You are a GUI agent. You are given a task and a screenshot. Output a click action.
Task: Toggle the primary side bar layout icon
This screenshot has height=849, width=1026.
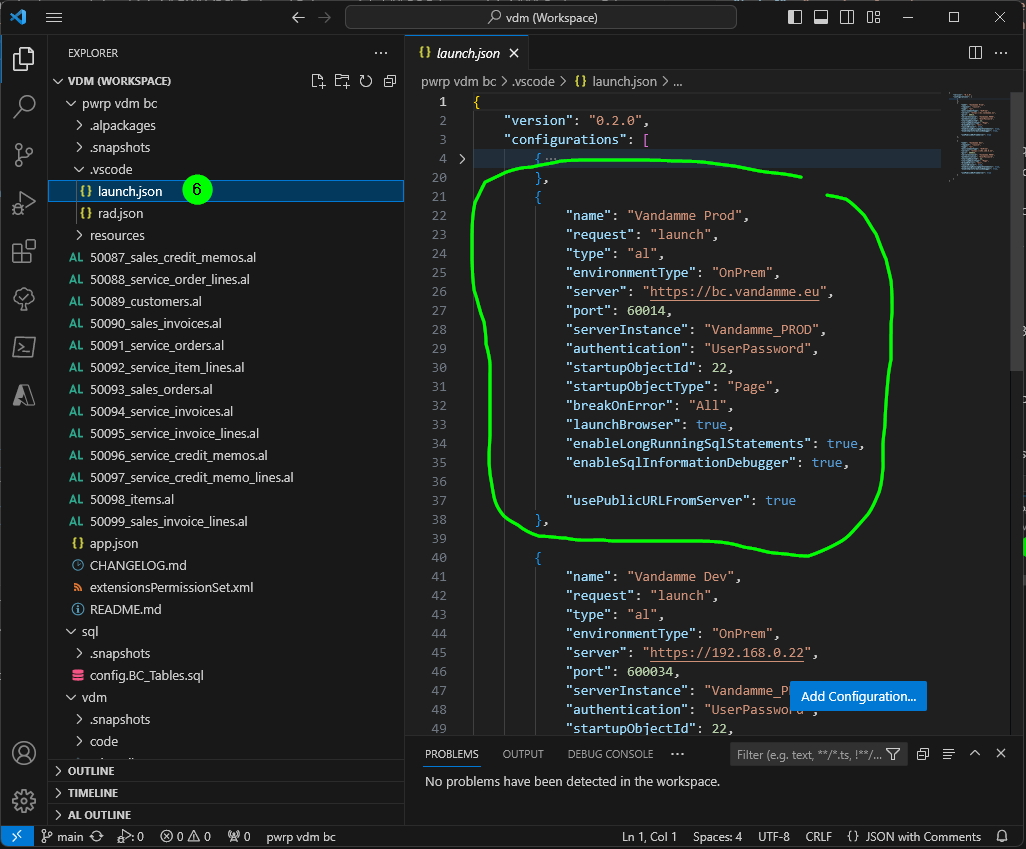795,18
